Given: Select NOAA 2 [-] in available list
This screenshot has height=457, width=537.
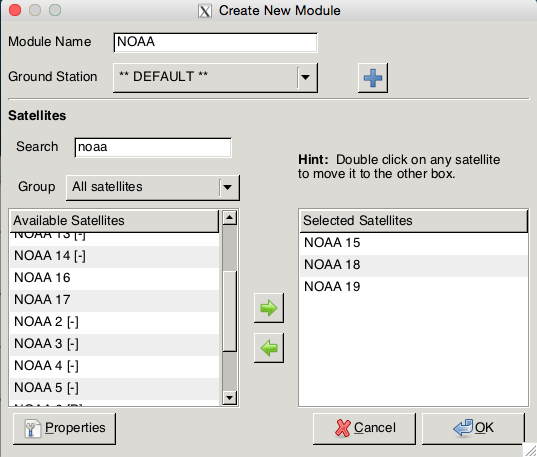Looking at the screenshot, I should coord(114,322).
